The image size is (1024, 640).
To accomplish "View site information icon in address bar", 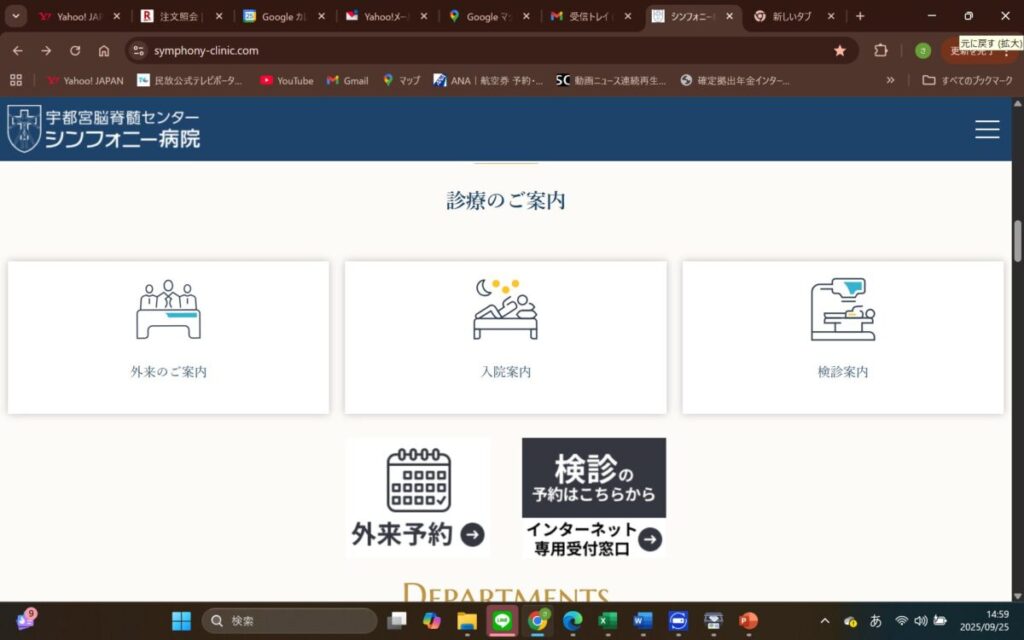I will 139,51.
